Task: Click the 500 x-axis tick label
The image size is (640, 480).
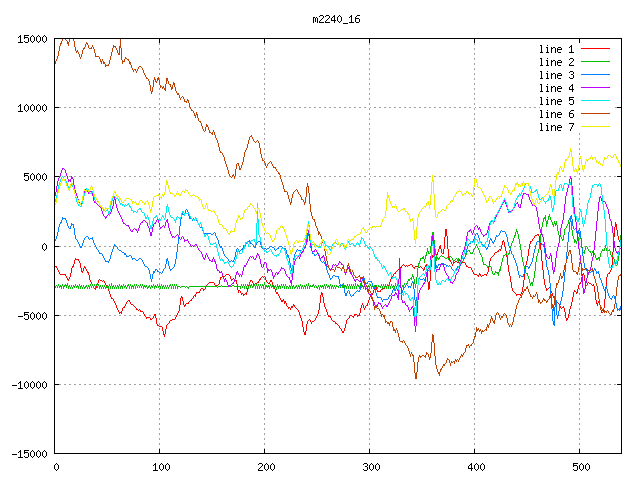Action: click(x=580, y=467)
